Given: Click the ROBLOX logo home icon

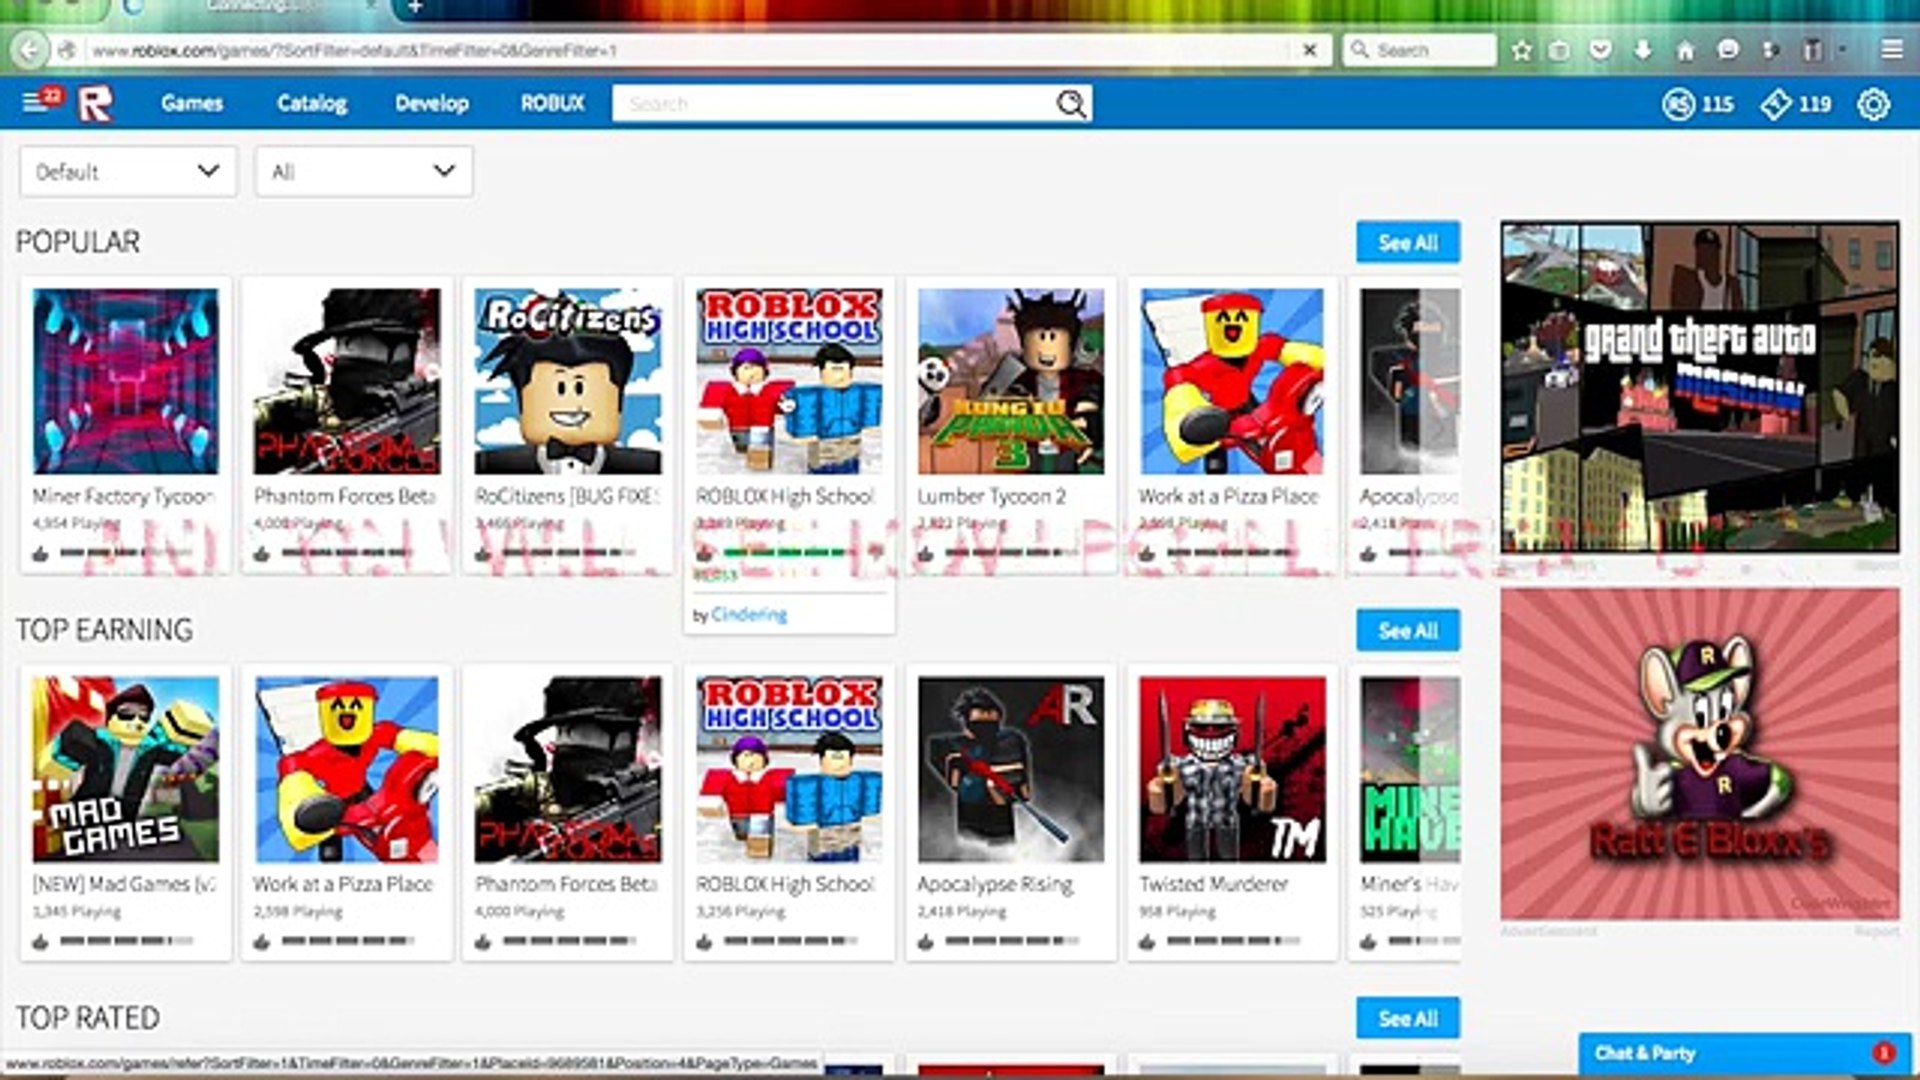Looking at the screenshot, I should (95, 103).
